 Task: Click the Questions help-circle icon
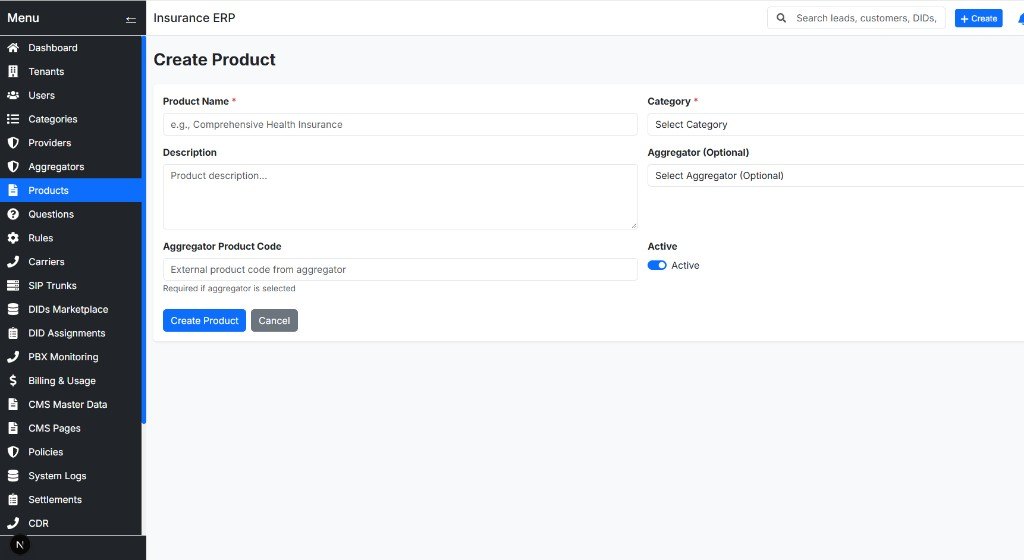point(13,214)
